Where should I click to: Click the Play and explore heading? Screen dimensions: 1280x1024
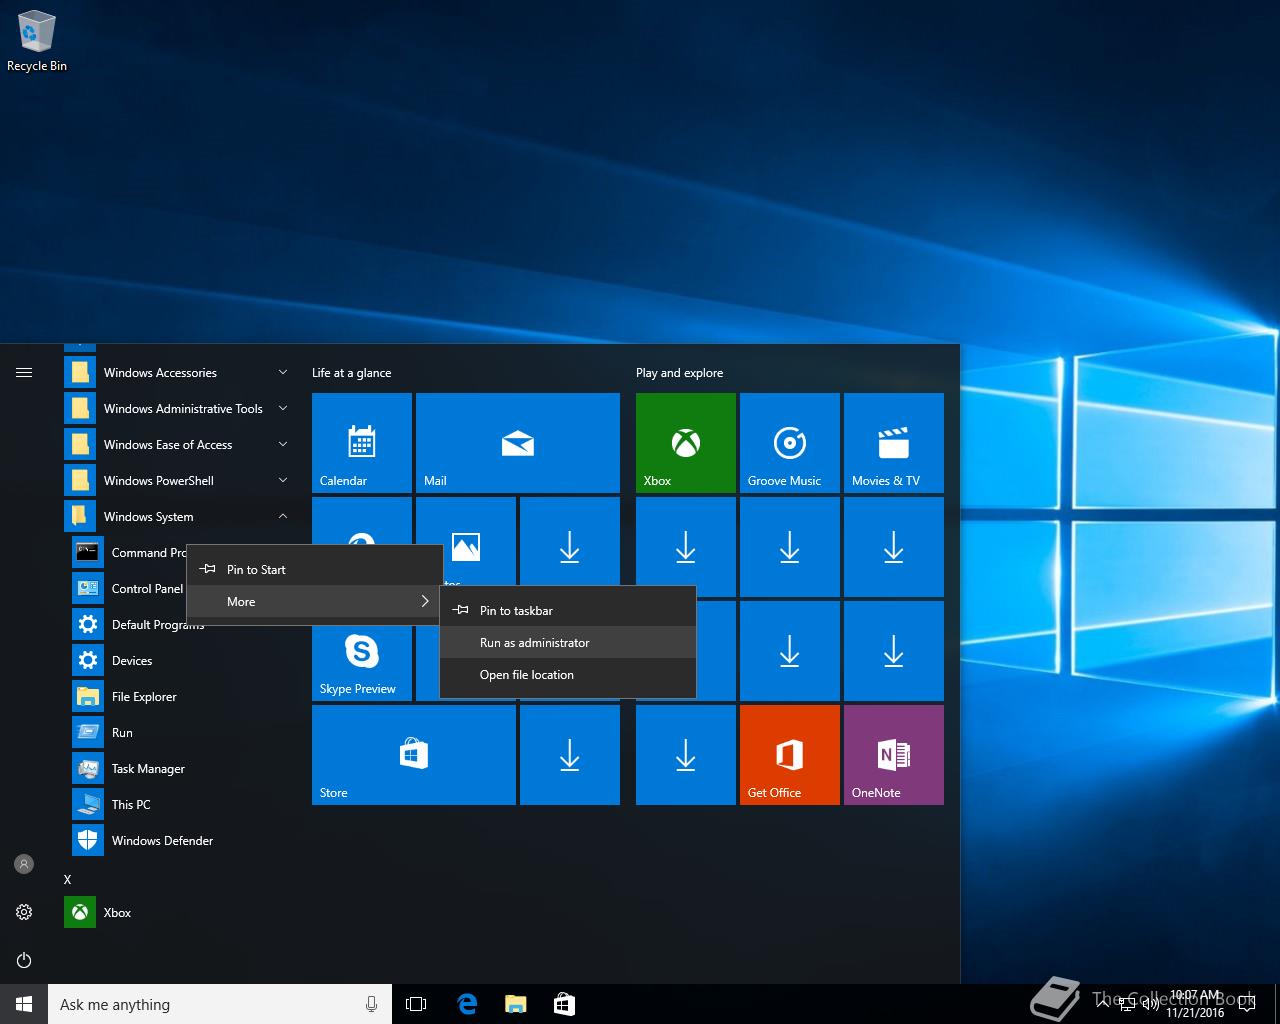tap(680, 373)
